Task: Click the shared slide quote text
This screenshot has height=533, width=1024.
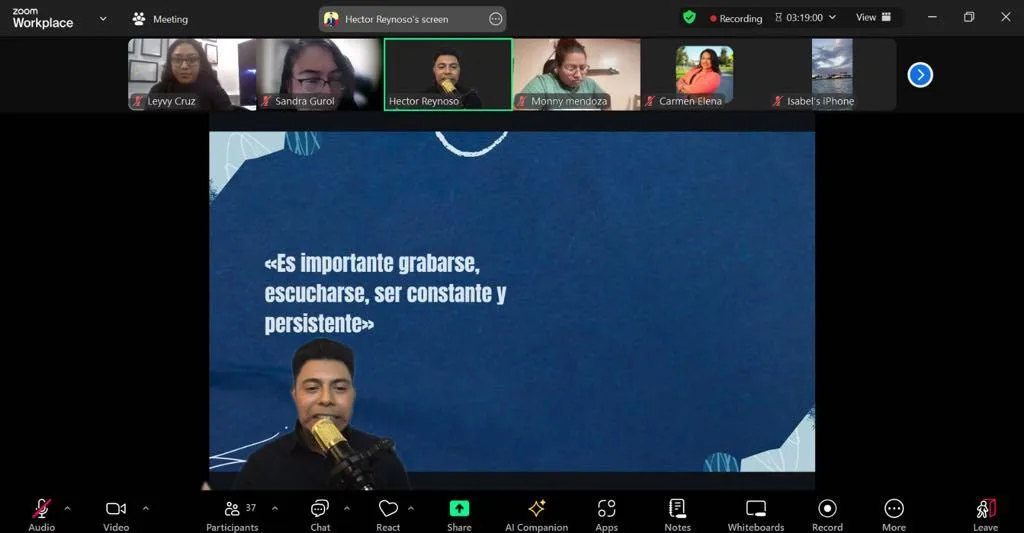Action: point(385,293)
